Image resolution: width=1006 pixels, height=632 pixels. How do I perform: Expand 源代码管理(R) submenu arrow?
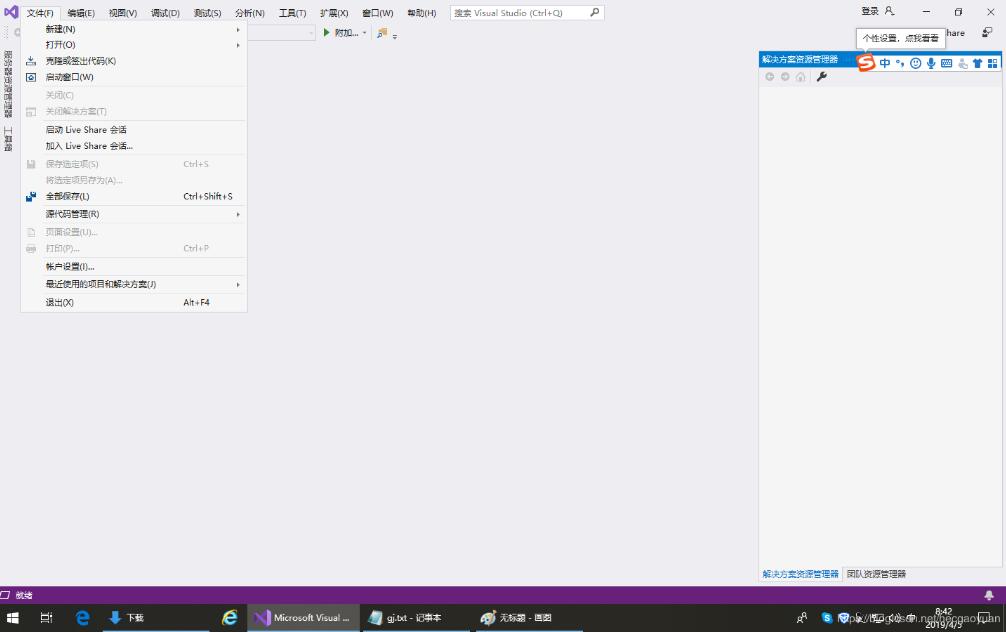pyautogui.click(x=238, y=214)
